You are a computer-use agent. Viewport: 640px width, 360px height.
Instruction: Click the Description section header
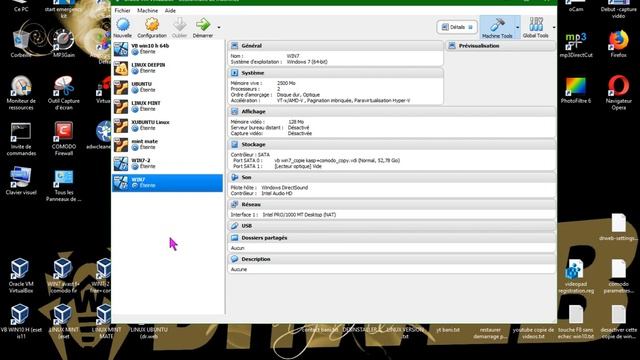click(x=392, y=259)
